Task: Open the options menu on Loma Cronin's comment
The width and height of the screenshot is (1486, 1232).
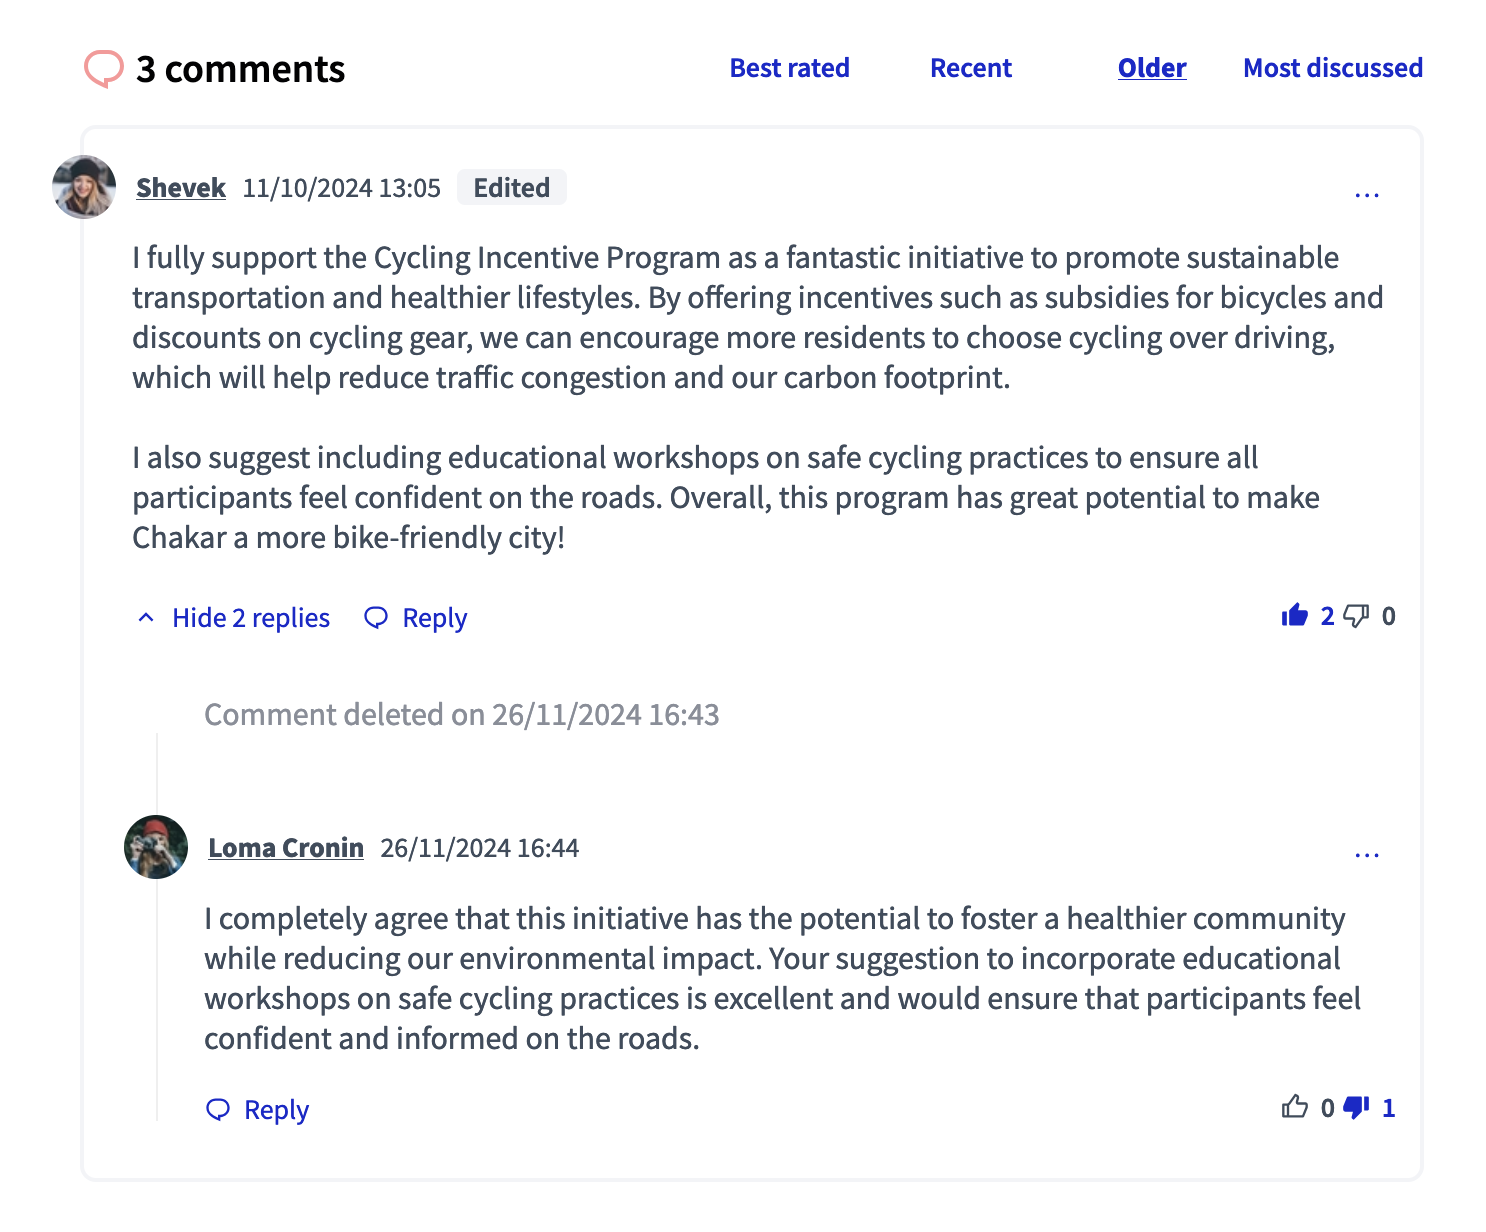Action: click(1367, 852)
